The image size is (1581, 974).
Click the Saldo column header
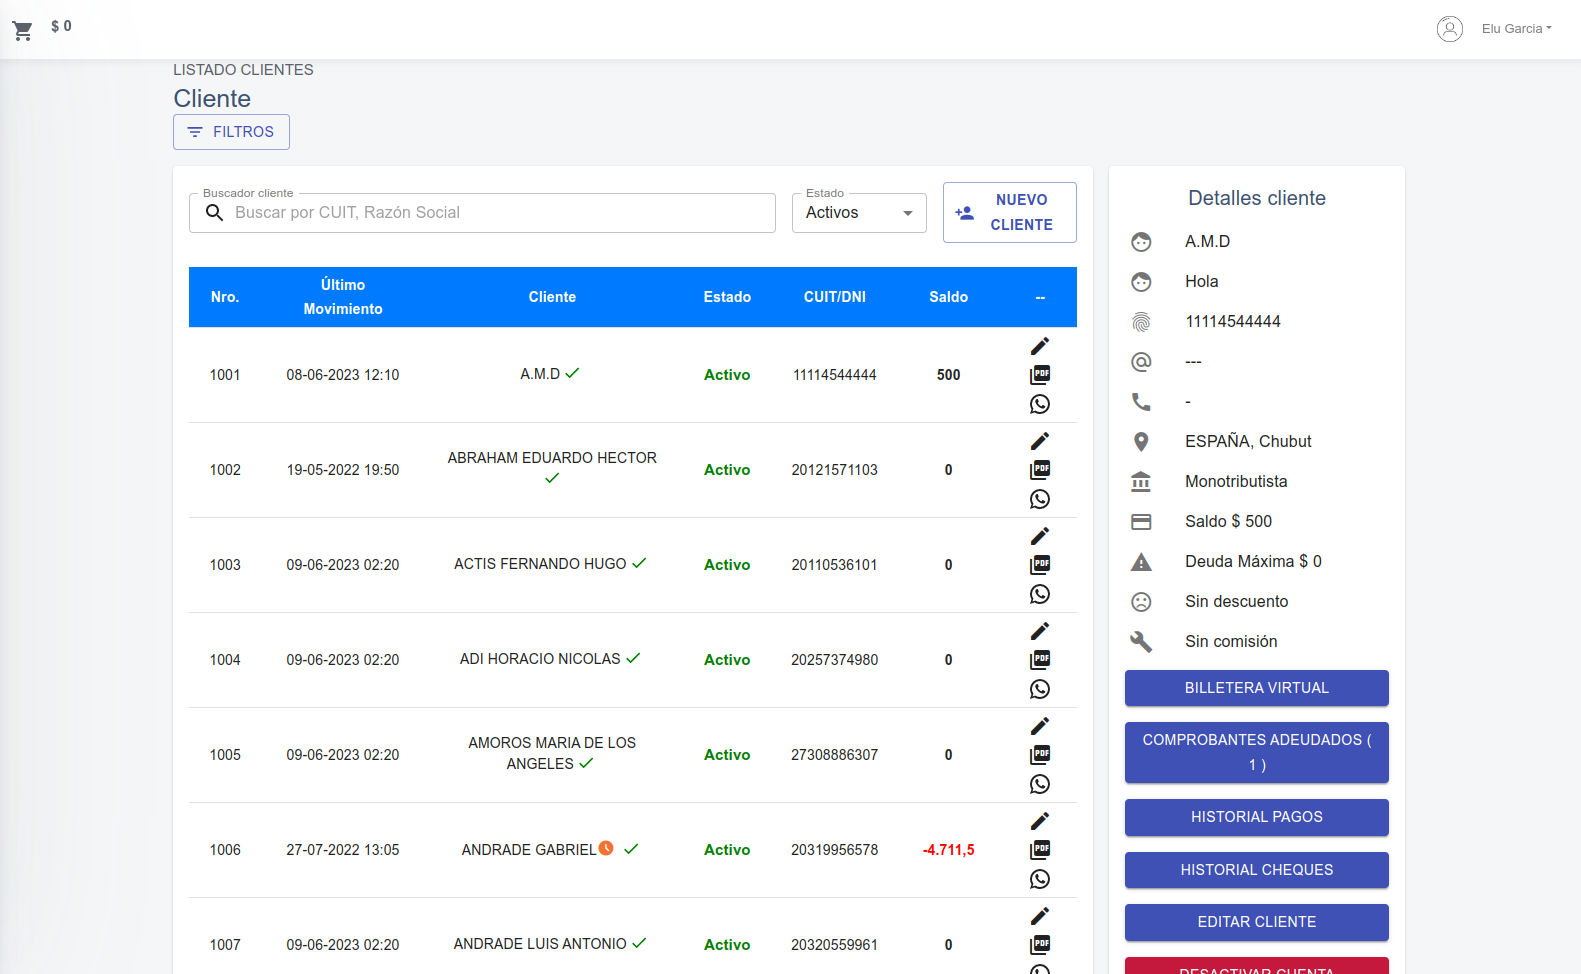tap(948, 297)
